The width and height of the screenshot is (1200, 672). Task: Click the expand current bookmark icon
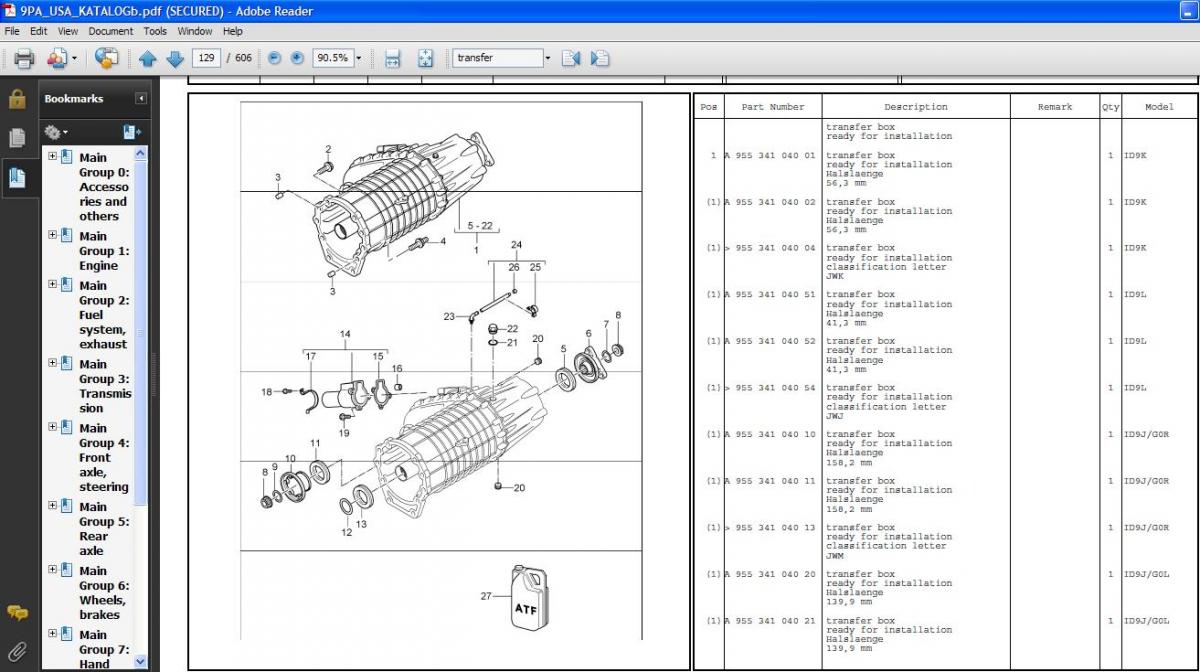[x=132, y=132]
